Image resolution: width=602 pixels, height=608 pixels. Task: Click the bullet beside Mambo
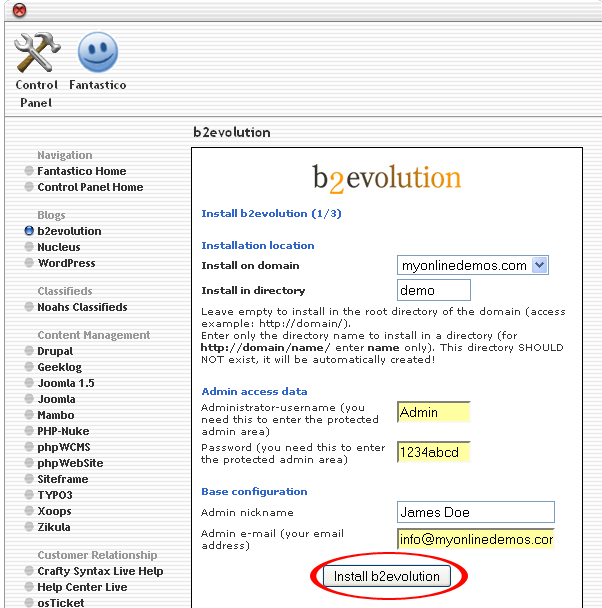click(29, 415)
